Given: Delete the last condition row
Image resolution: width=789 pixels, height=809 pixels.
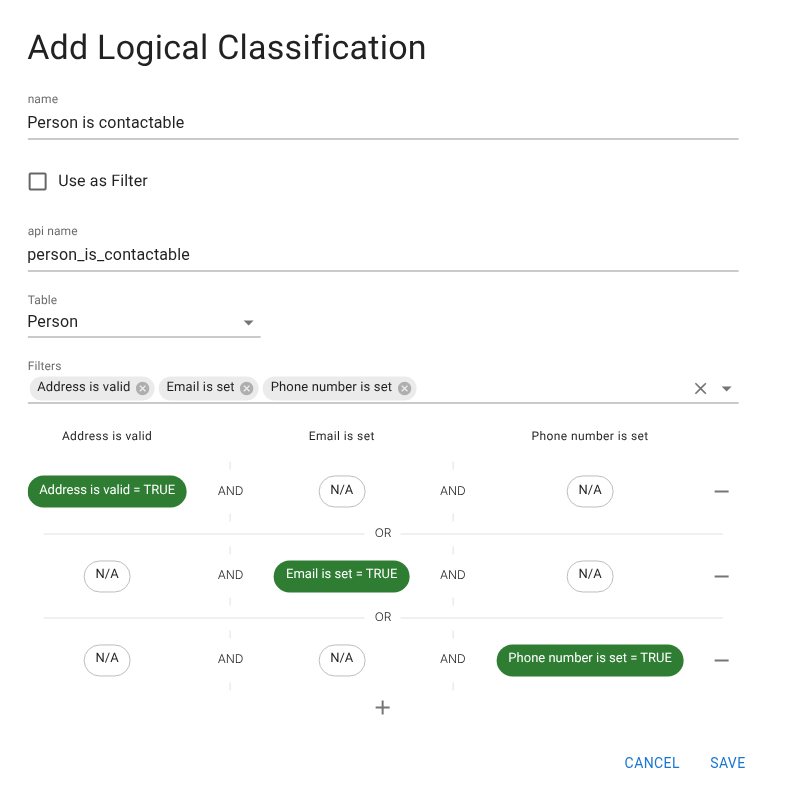Looking at the screenshot, I should point(721,660).
